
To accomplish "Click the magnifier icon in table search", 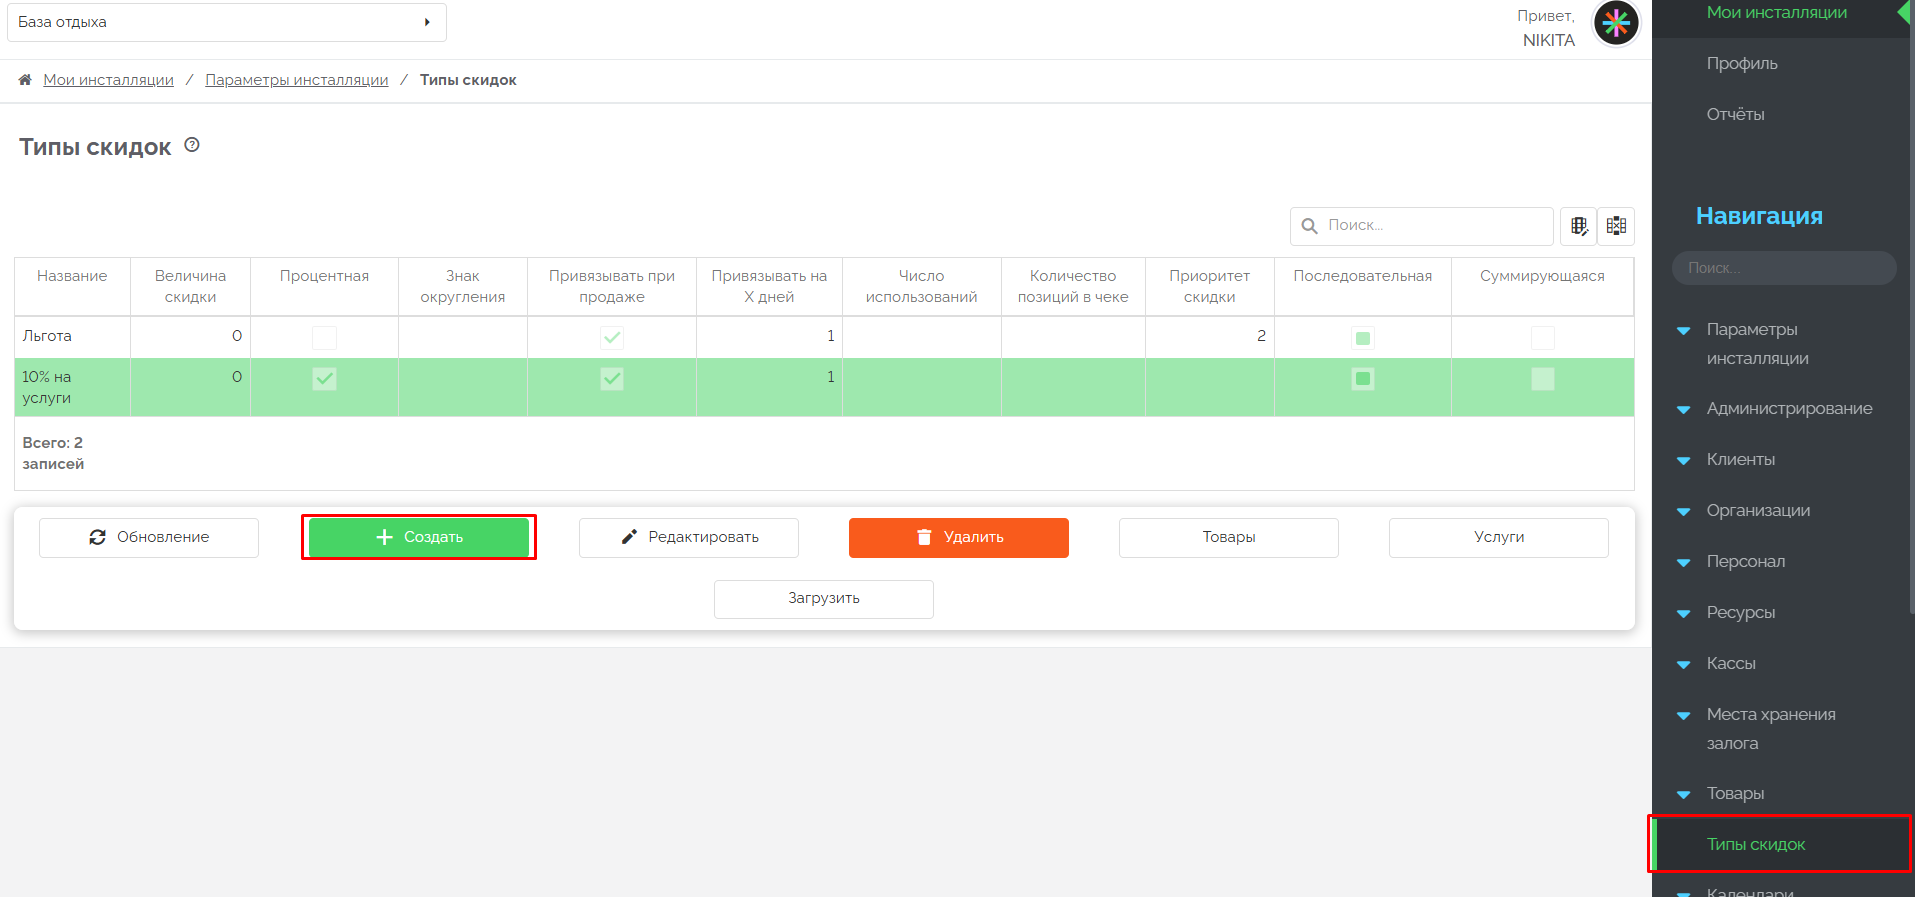I will pos(1309,226).
